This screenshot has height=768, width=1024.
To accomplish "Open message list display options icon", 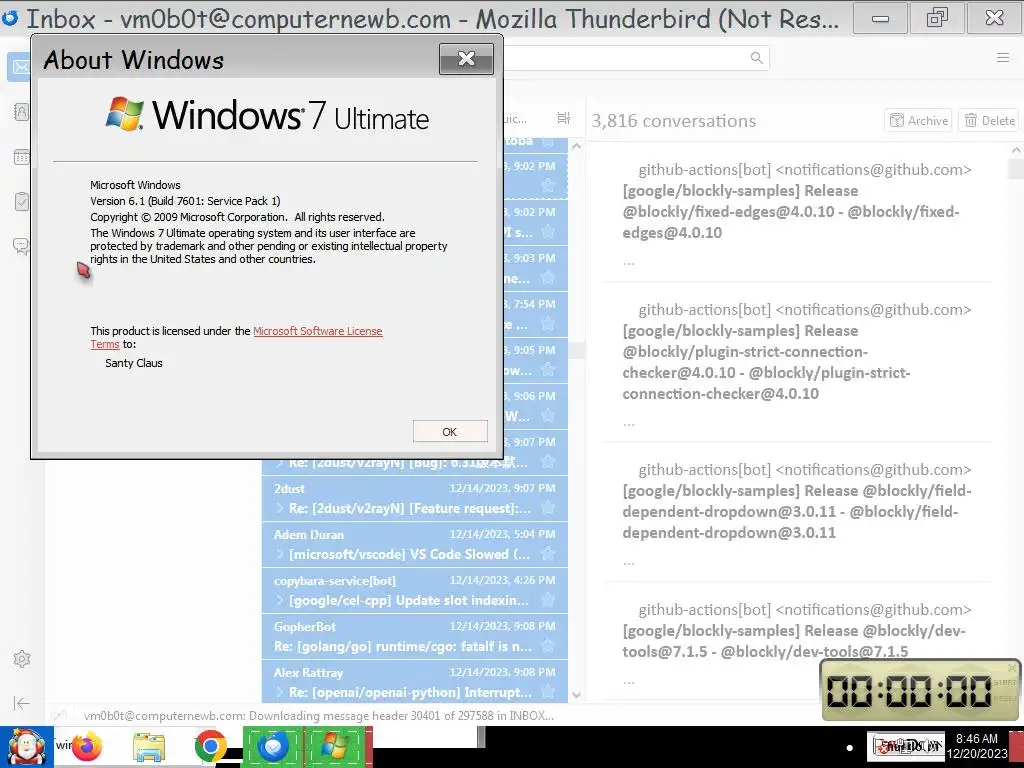I will point(563,118).
